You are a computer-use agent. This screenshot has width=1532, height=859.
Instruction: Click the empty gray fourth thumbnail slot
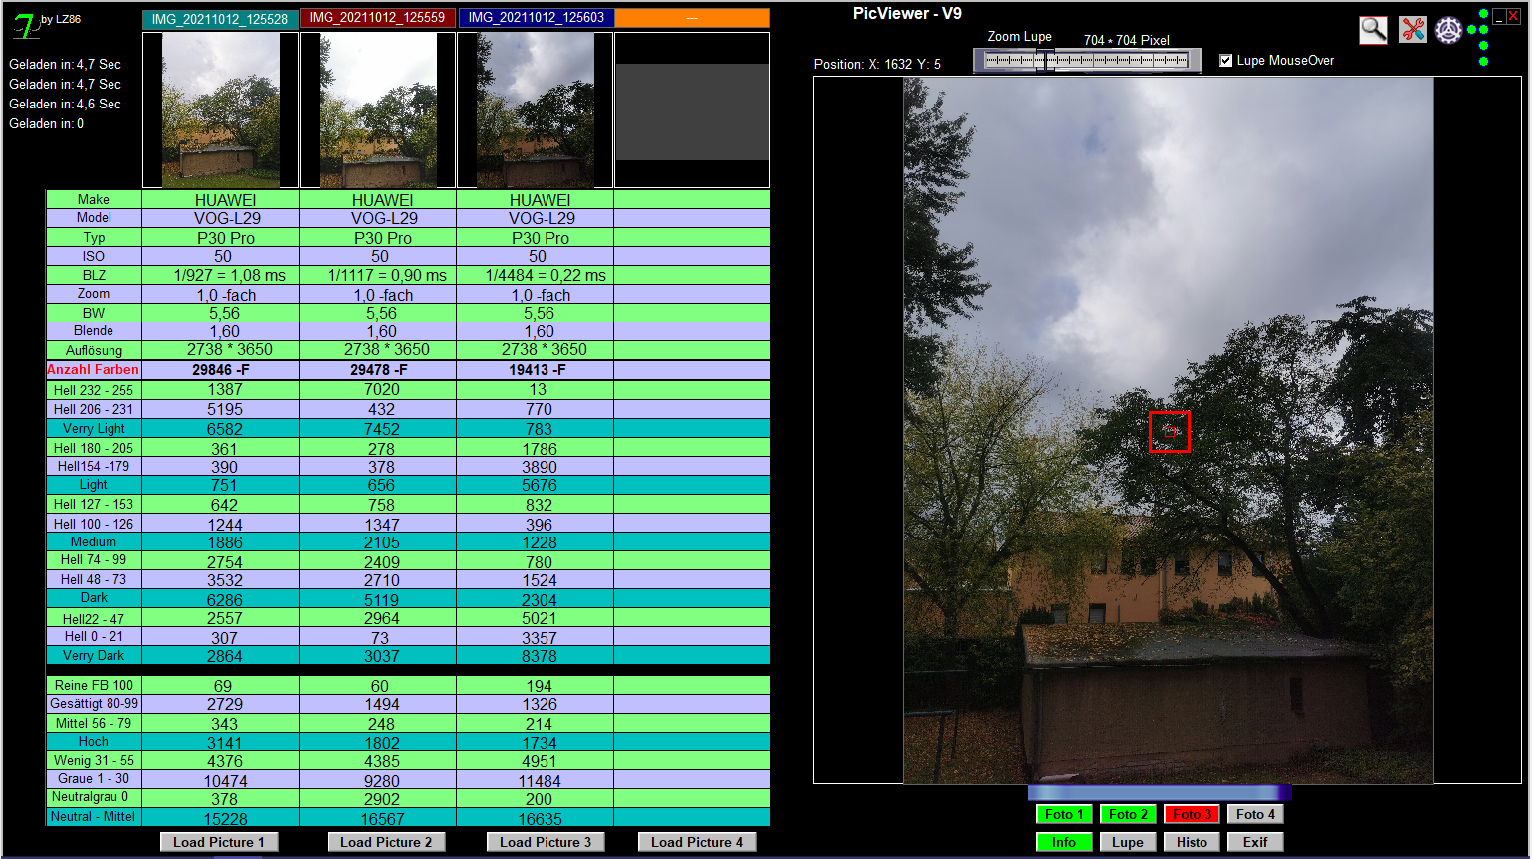pos(692,110)
